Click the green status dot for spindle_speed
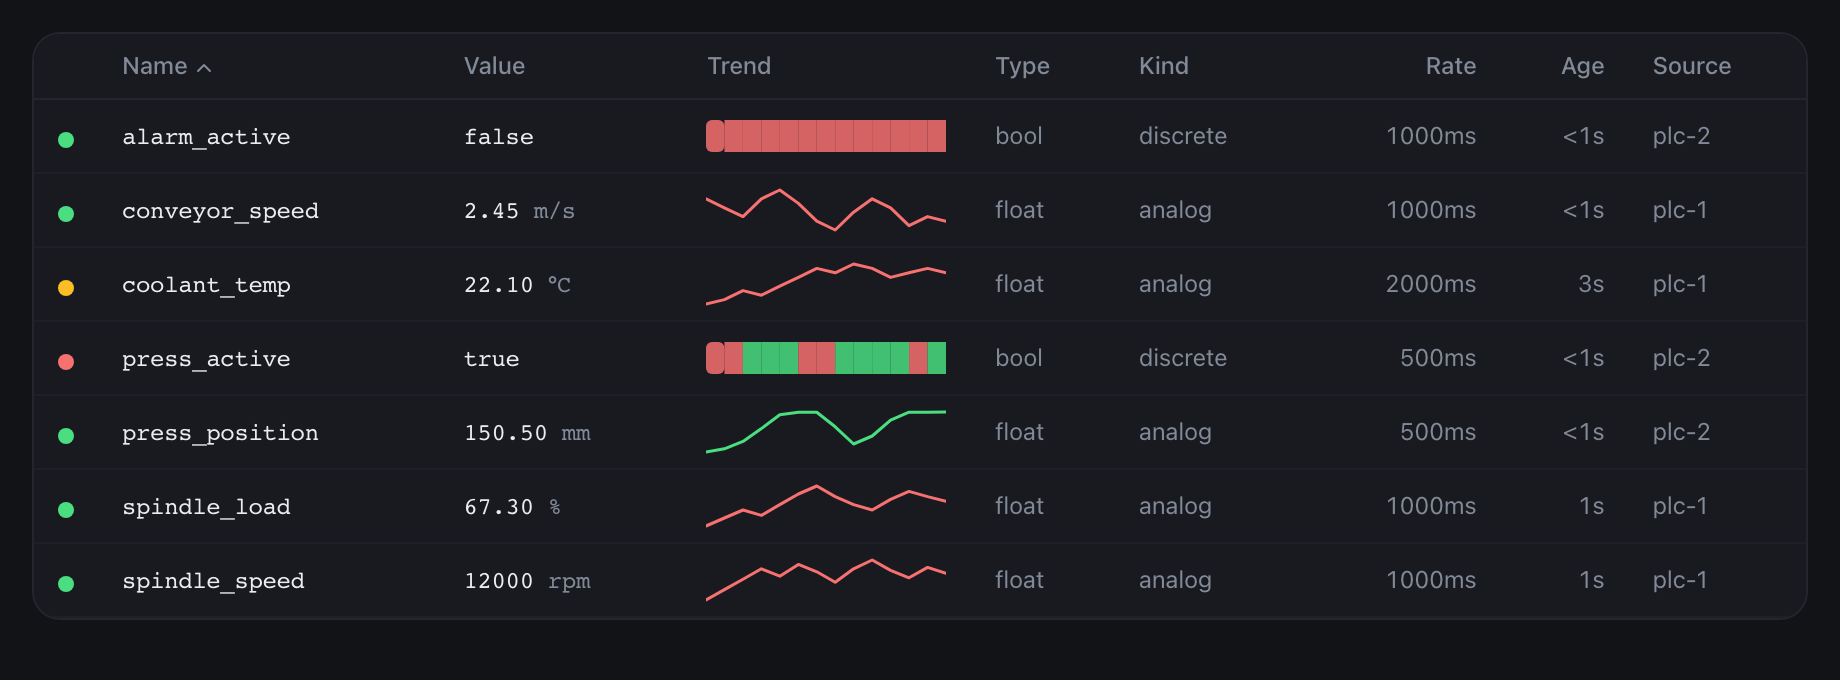Viewport: 1840px width, 680px height. tap(66, 583)
